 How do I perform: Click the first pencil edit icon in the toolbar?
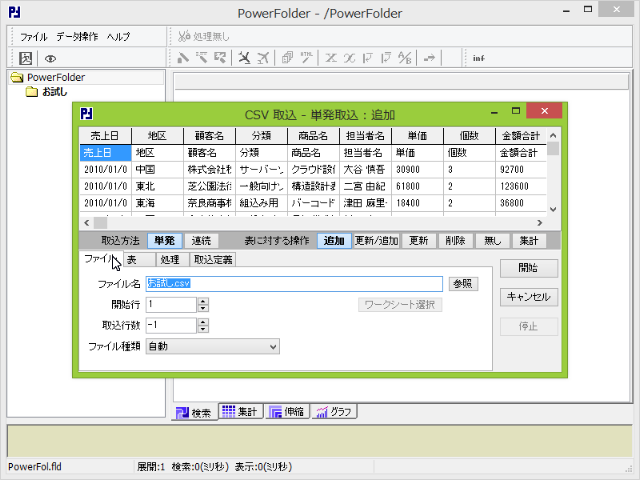(x=183, y=58)
